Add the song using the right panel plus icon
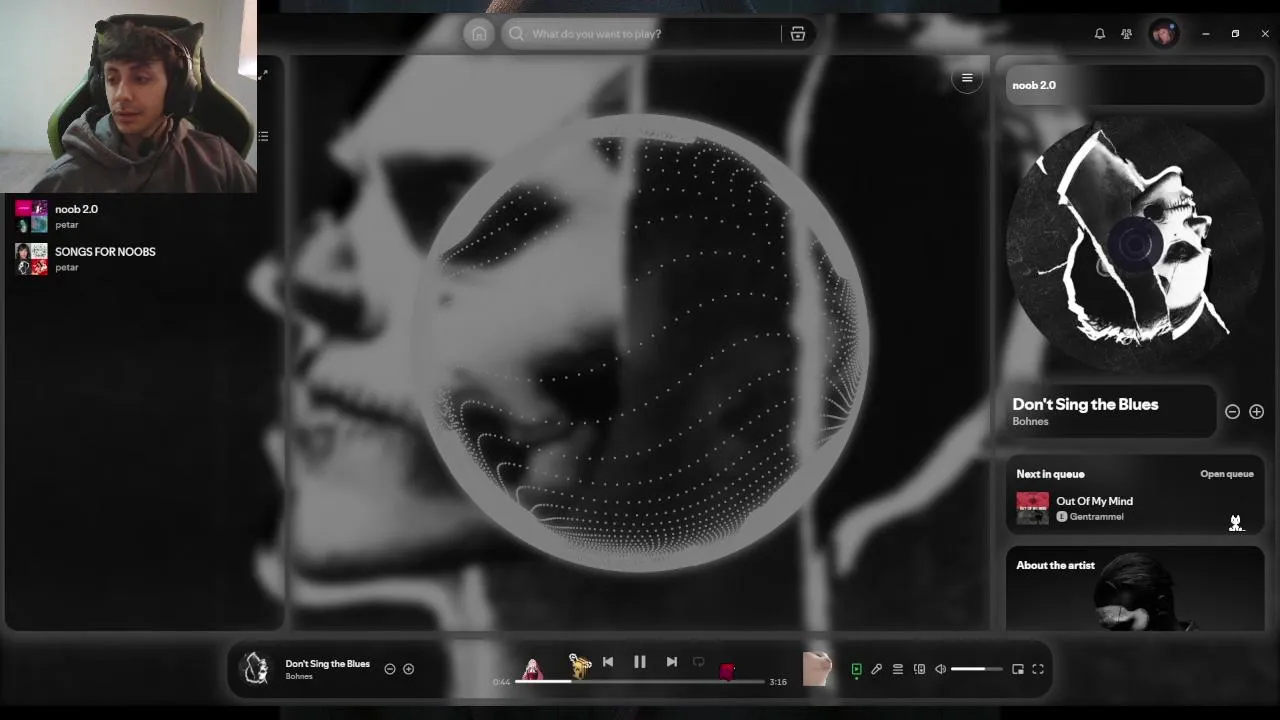This screenshot has height=720, width=1280. click(x=1256, y=412)
